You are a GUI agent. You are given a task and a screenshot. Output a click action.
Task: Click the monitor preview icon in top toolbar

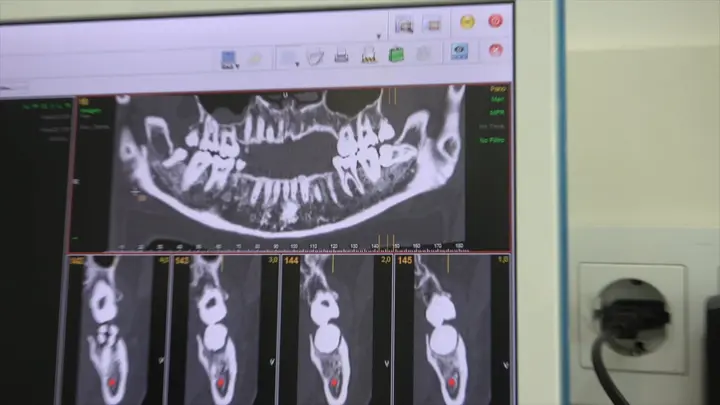(404, 25)
